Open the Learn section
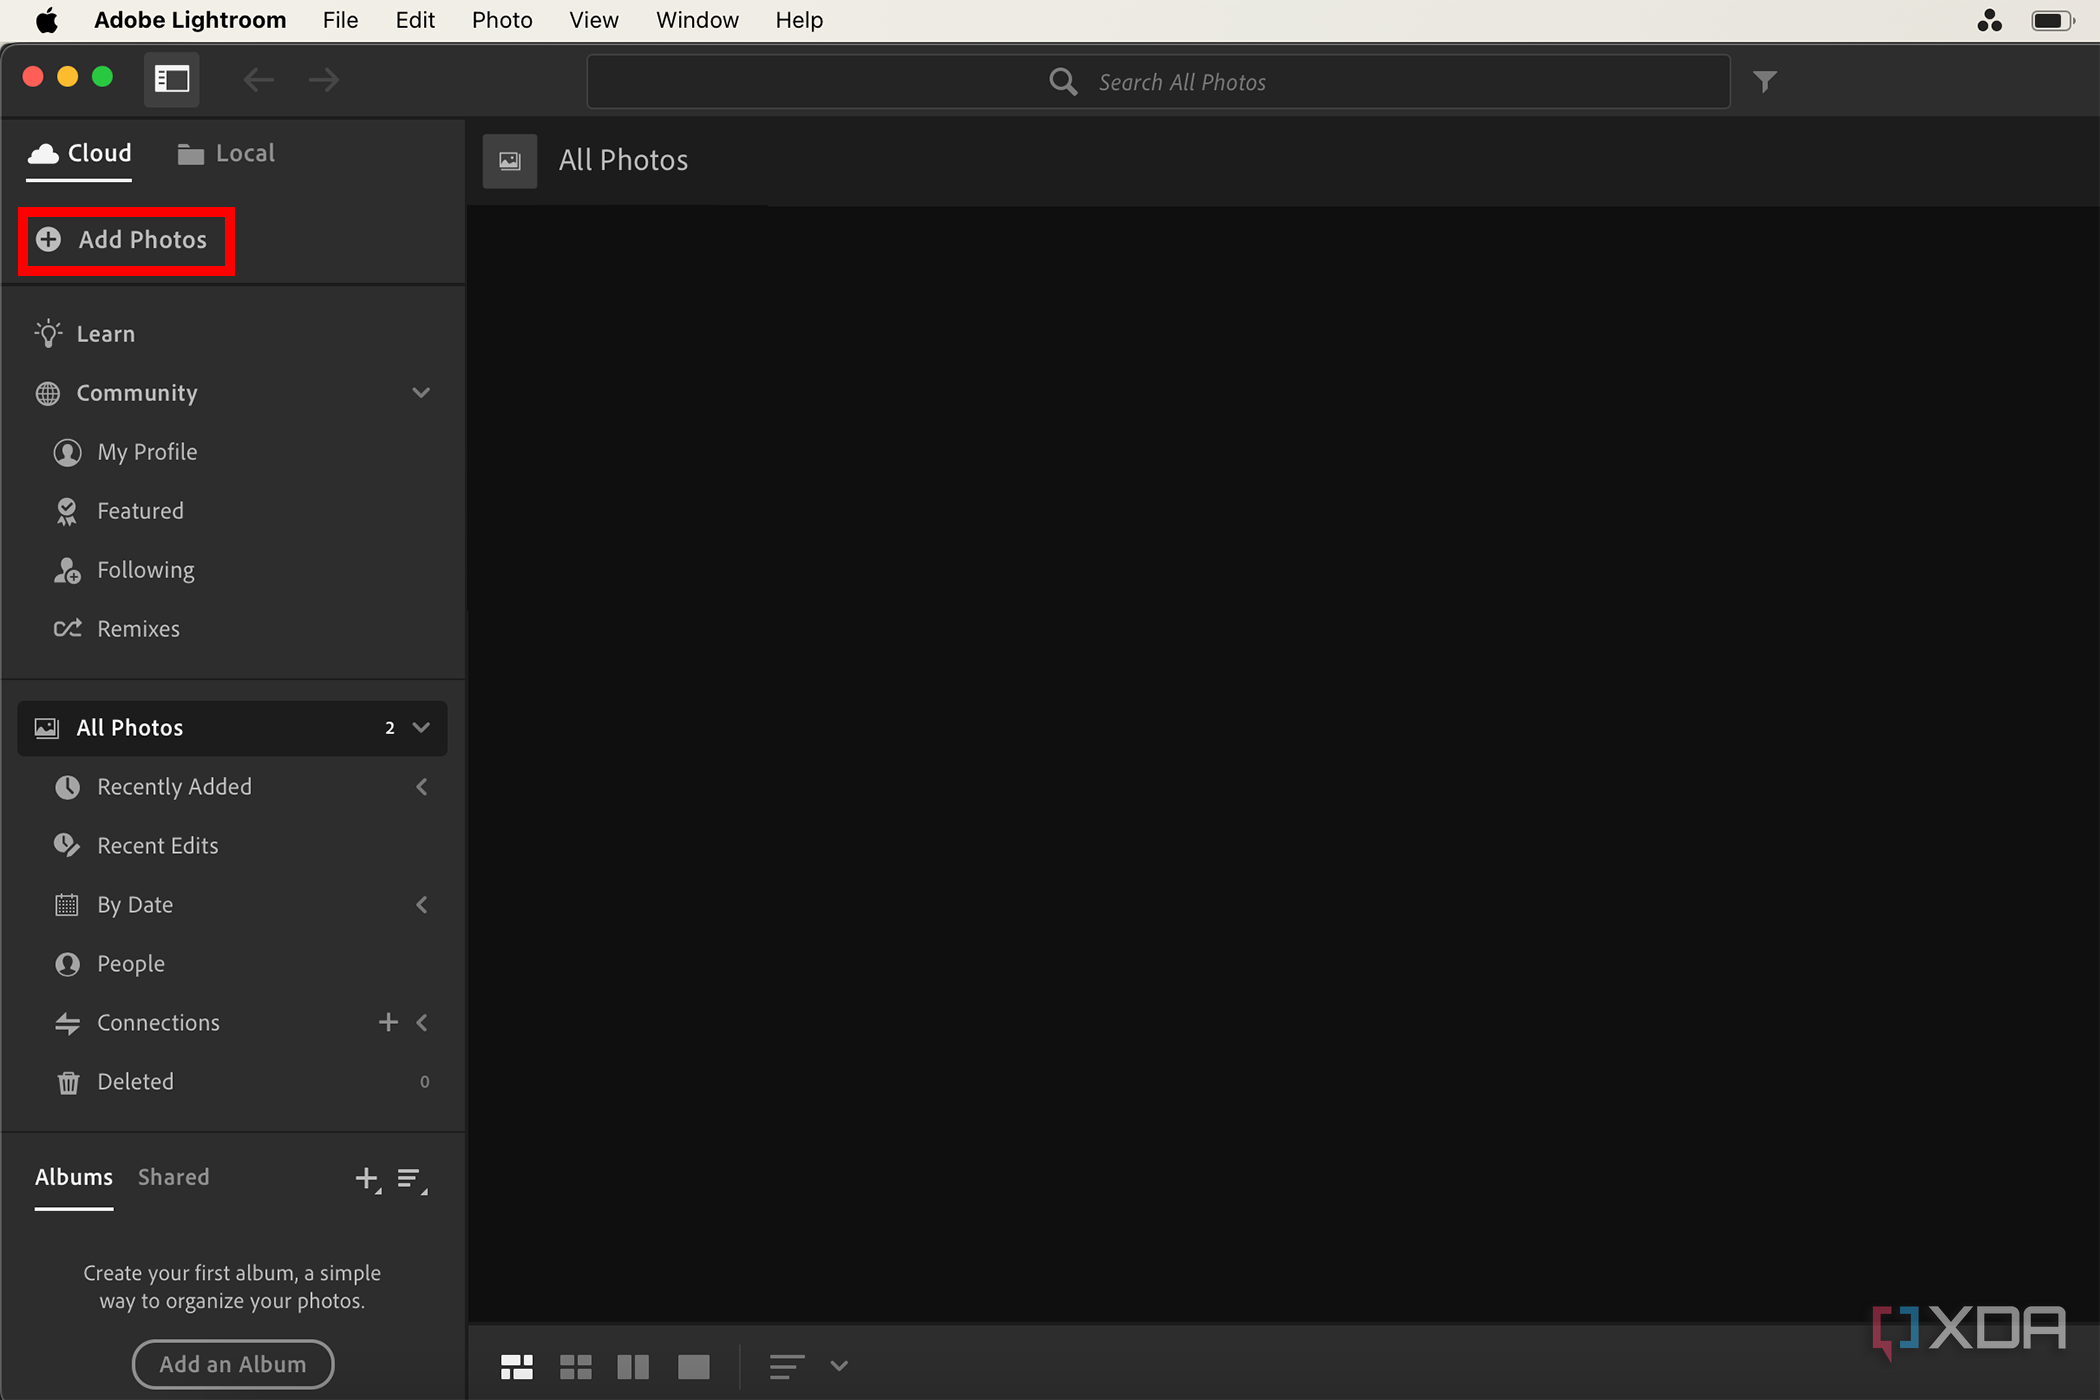The height and width of the screenshot is (1400, 2100). coord(105,333)
